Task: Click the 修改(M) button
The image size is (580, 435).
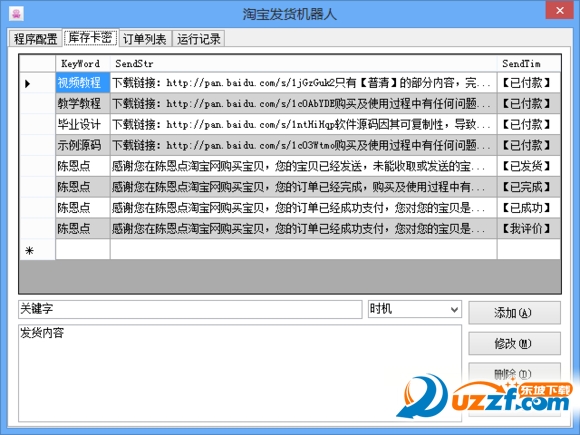Action: click(515, 344)
